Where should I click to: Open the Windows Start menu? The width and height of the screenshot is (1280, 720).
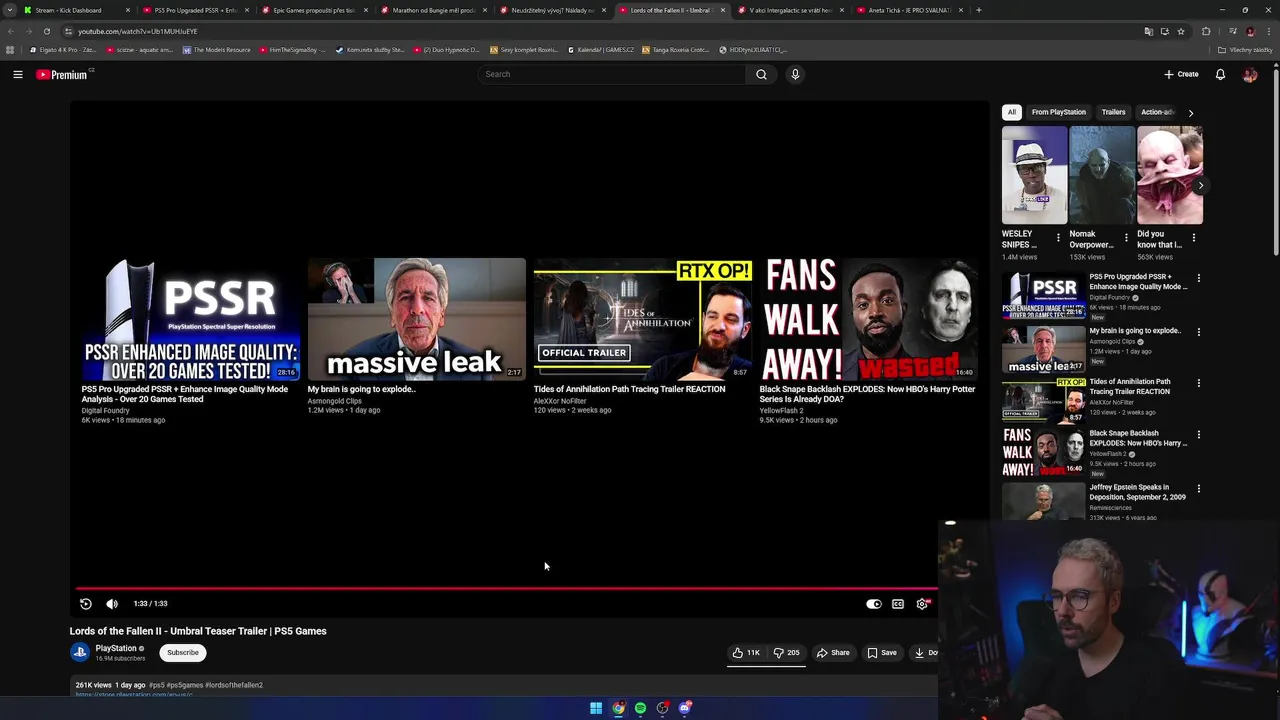596,708
